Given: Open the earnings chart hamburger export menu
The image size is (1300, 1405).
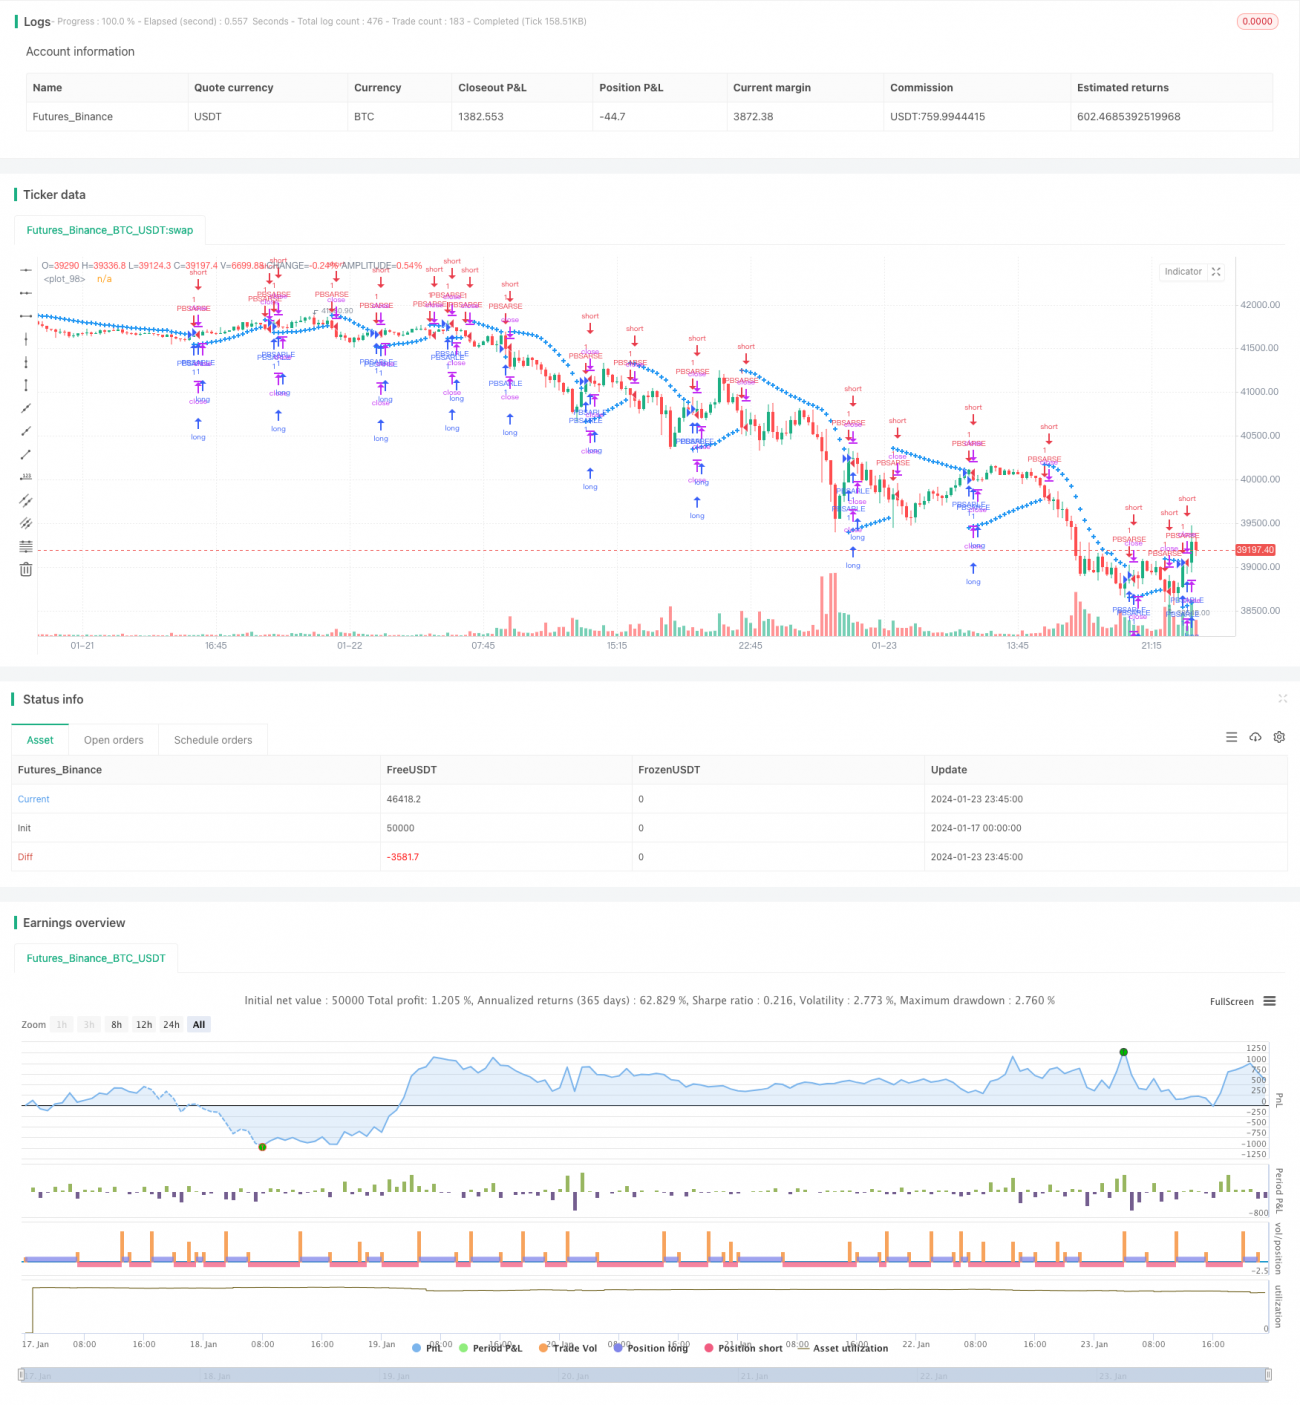Looking at the screenshot, I should 1269,1001.
